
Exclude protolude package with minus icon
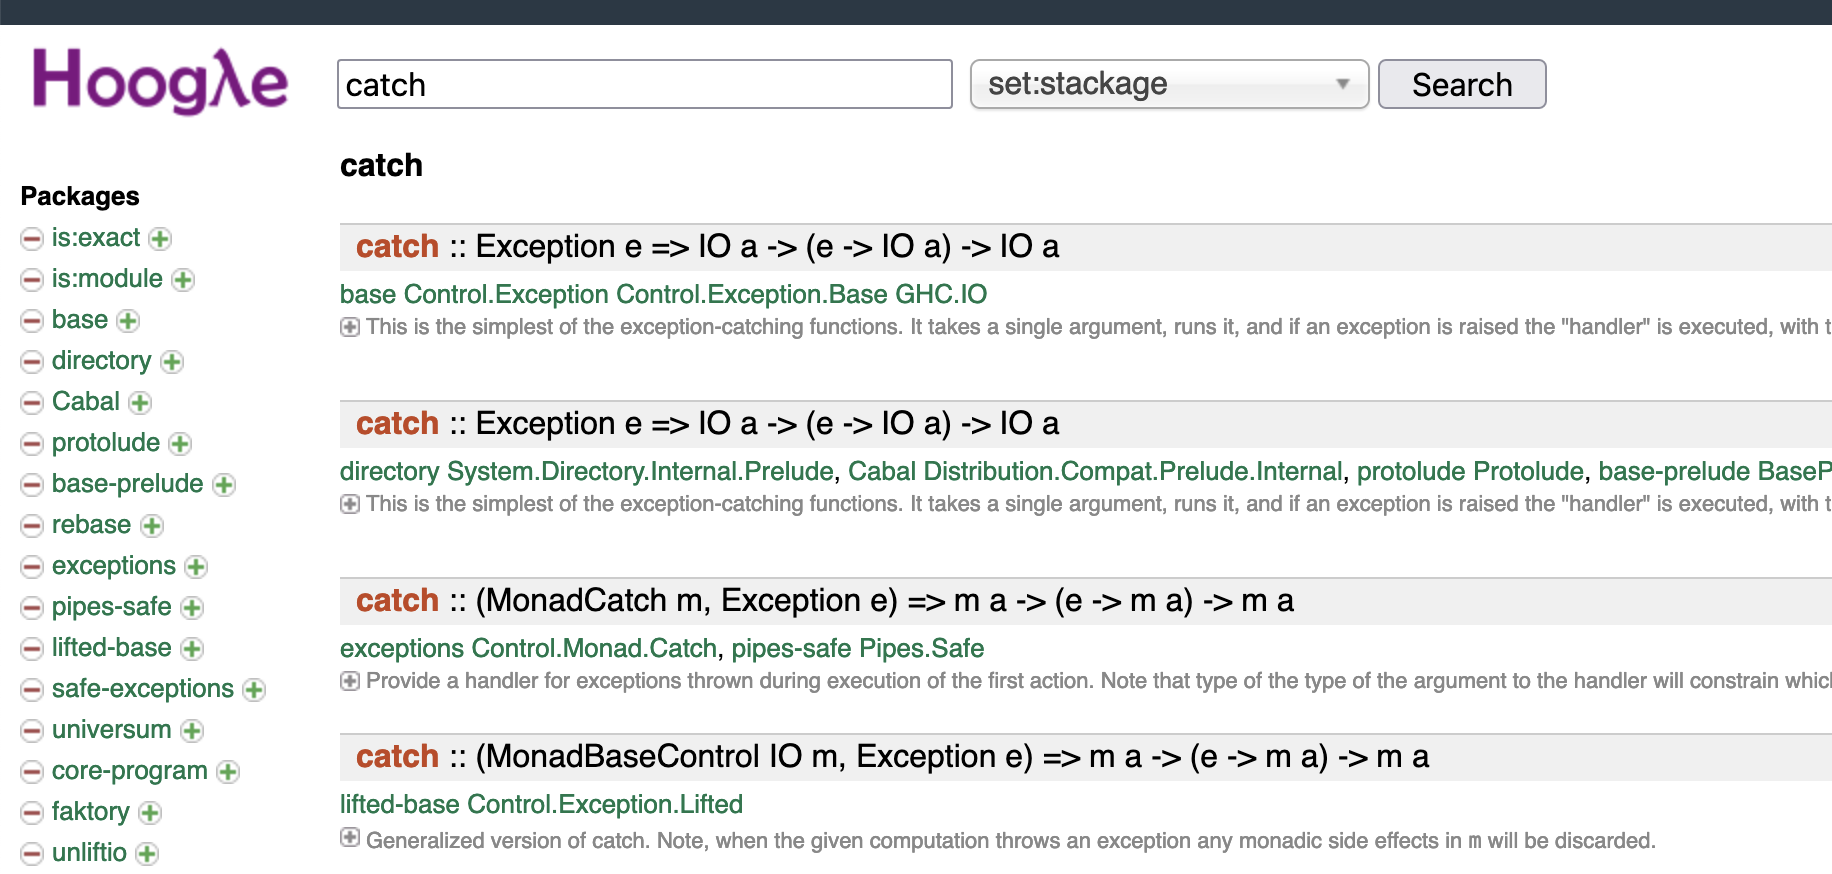(x=32, y=444)
